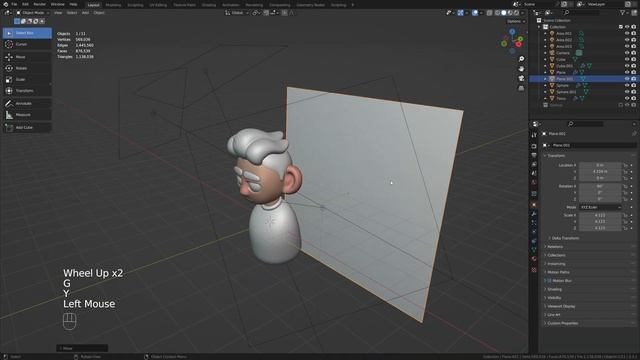This screenshot has width=640, height=360.
Task: Activate the Add Cube tool
Action: coord(27,128)
